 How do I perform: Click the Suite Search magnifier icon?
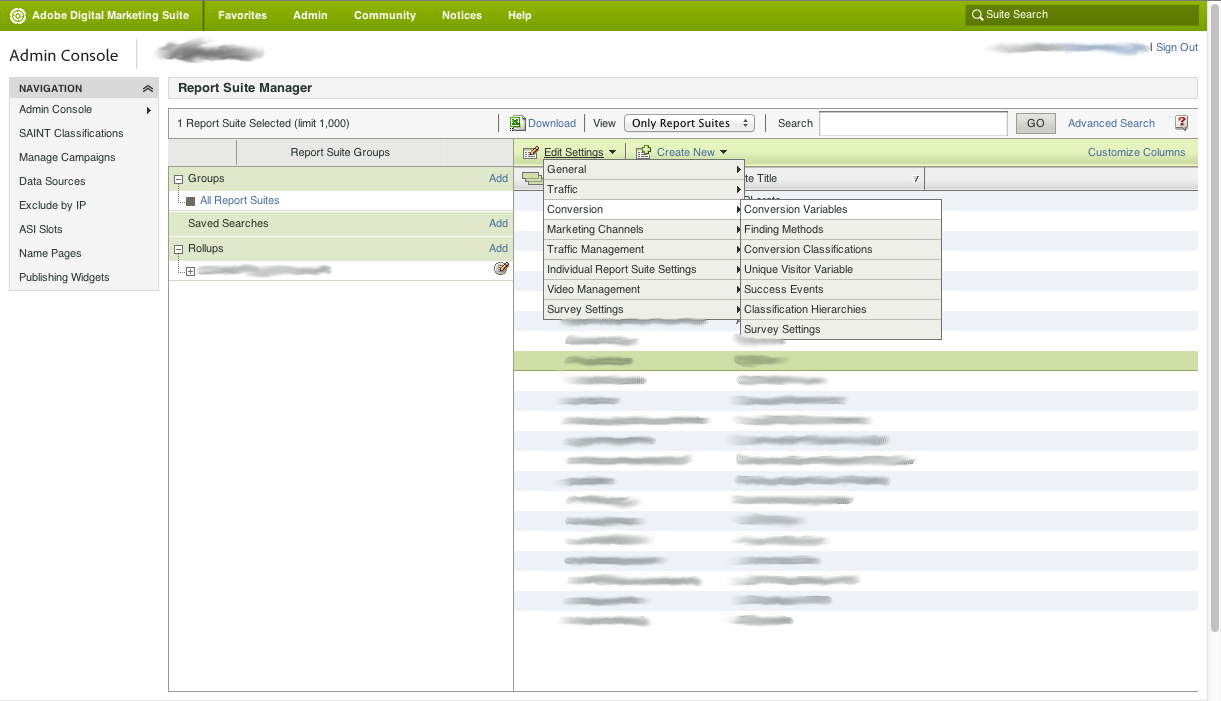(977, 15)
